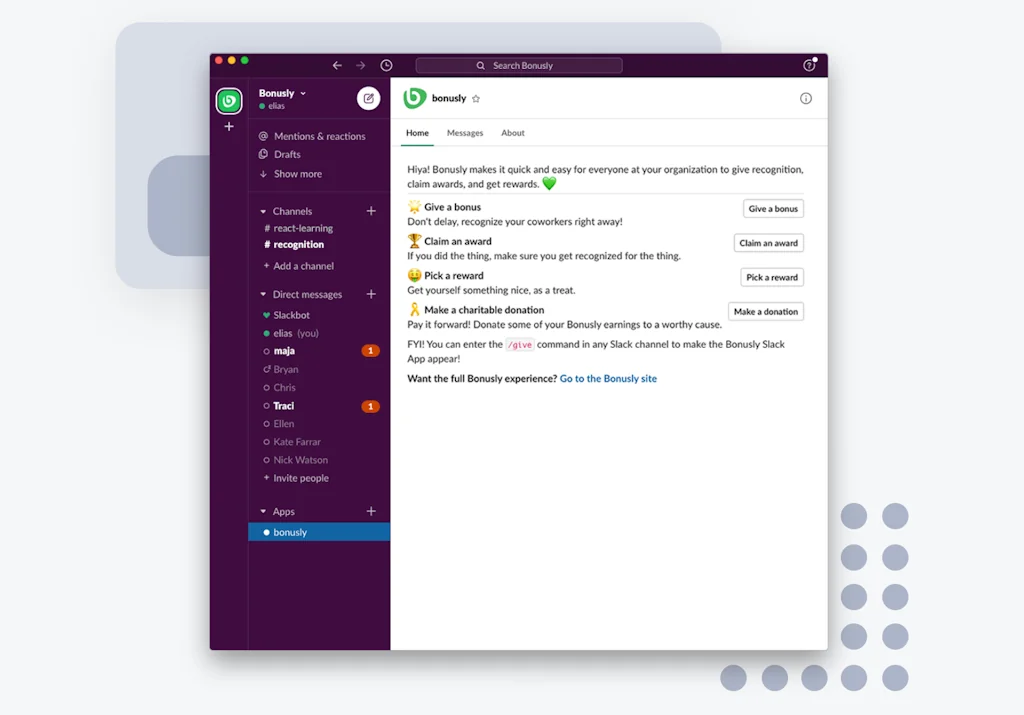Open app details info icon
The image size is (1024, 715).
click(x=806, y=98)
